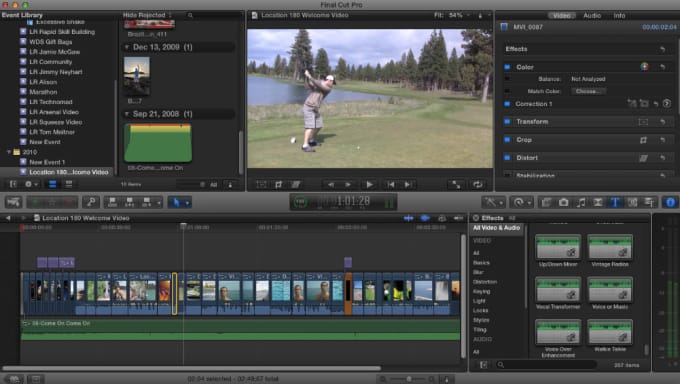Open the Hide Rejected filter dropdown
Screen dimensions: 680x384
[x=147, y=15]
